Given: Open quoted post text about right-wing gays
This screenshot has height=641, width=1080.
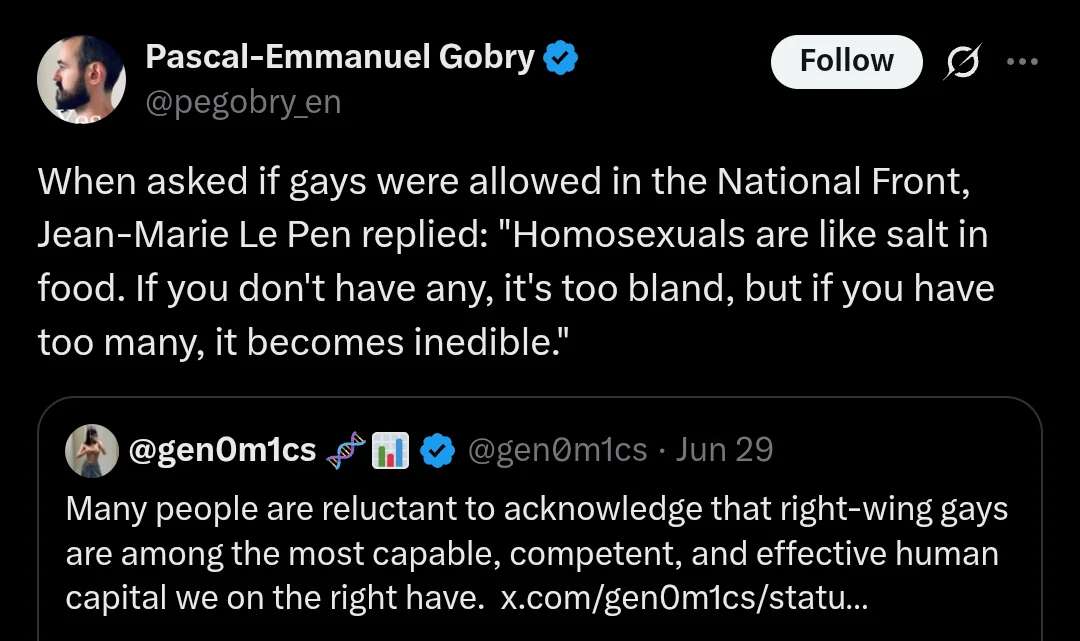Looking at the screenshot, I should (x=537, y=553).
